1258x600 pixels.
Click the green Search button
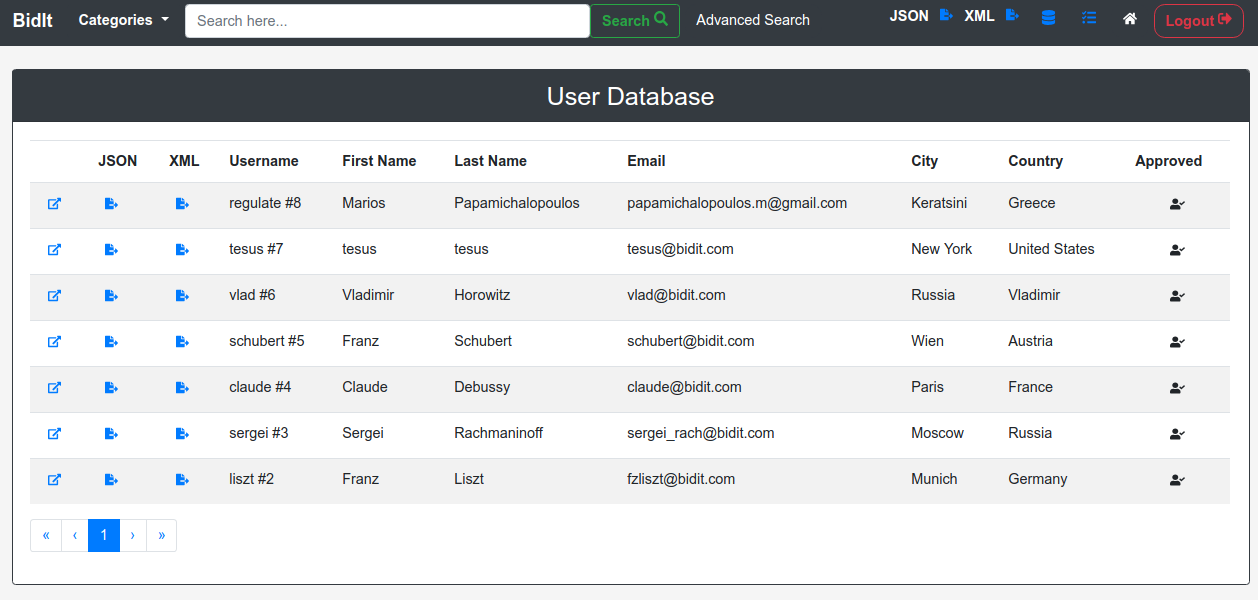[x=635, y=21]
